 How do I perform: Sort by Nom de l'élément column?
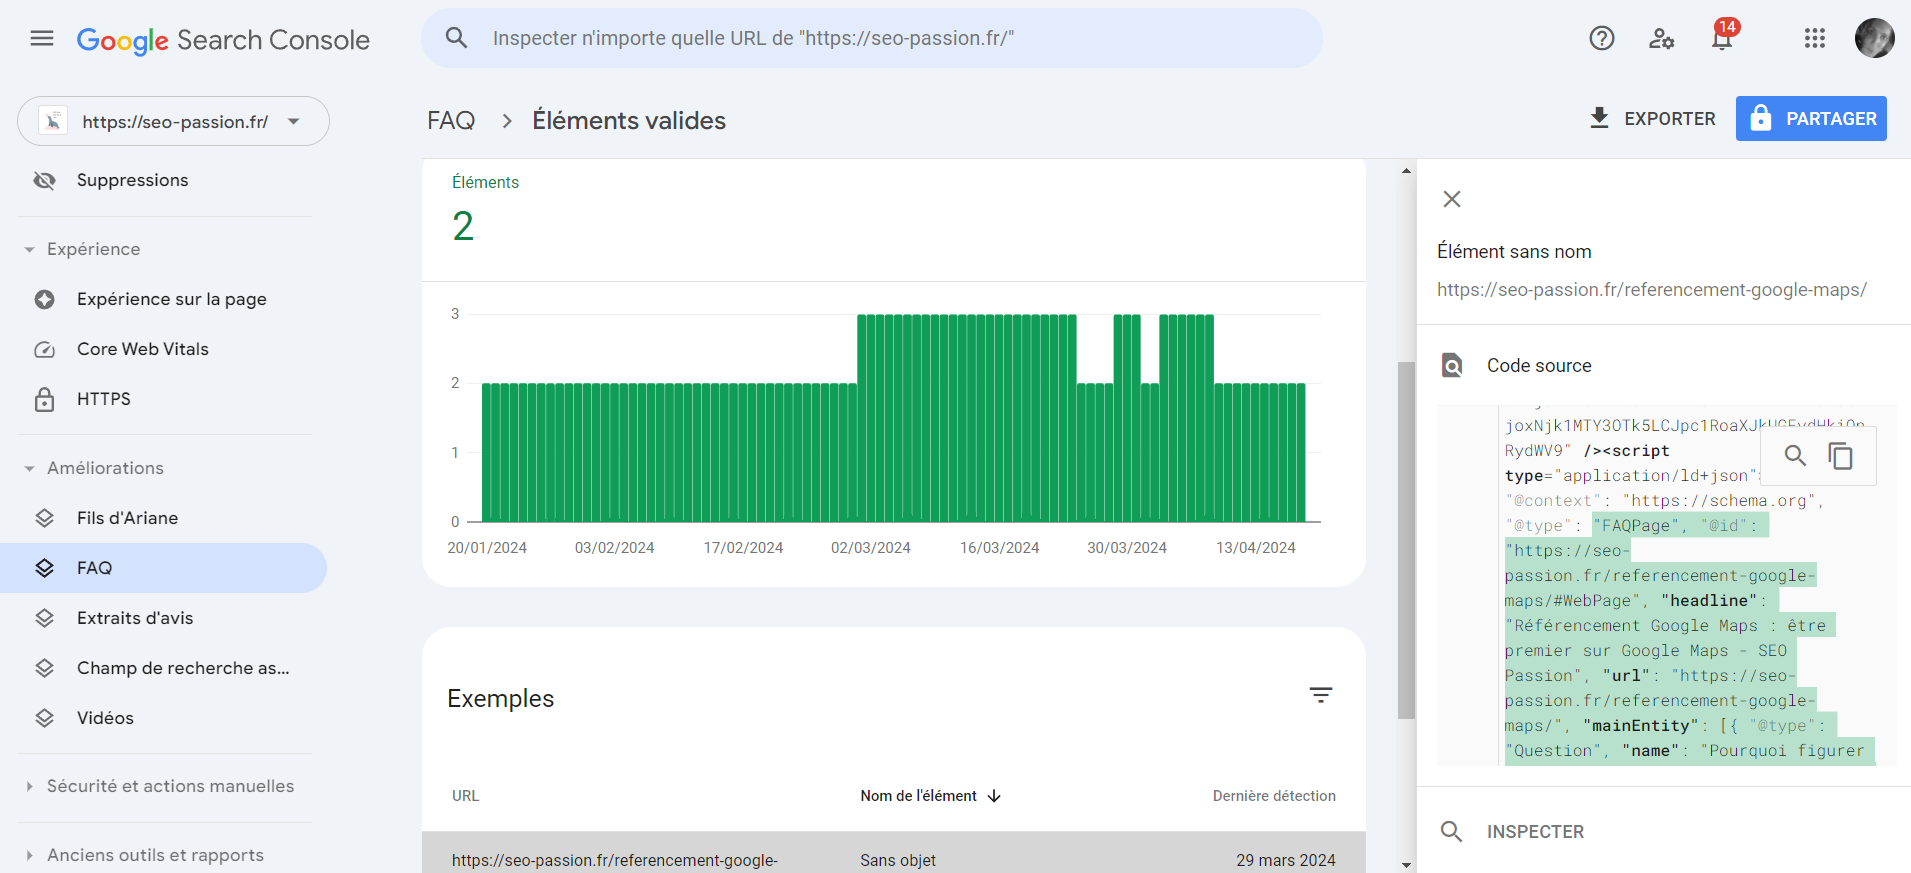(x=930, y=796)
